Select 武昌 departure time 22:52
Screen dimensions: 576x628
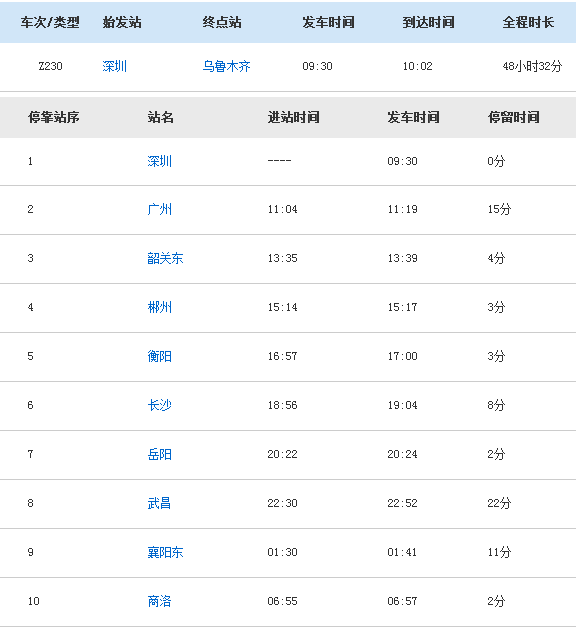(x=403, y=503)
